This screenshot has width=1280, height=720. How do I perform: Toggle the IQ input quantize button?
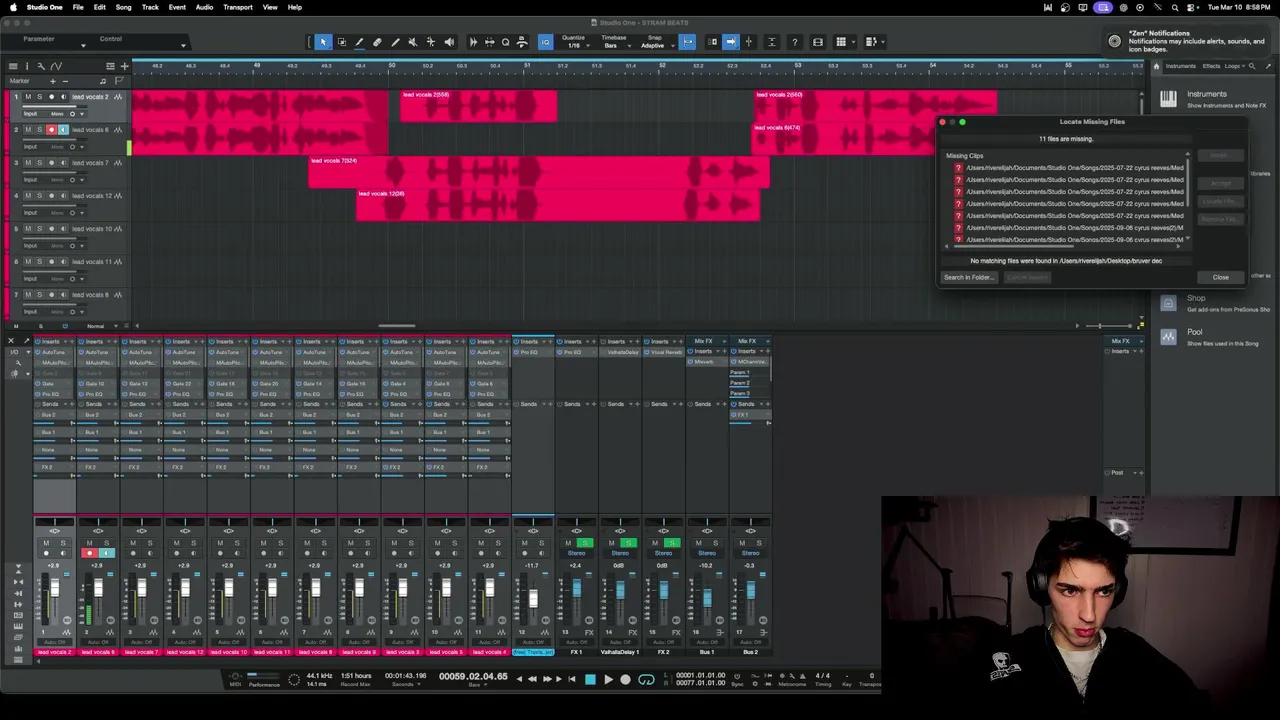point(545,42)
